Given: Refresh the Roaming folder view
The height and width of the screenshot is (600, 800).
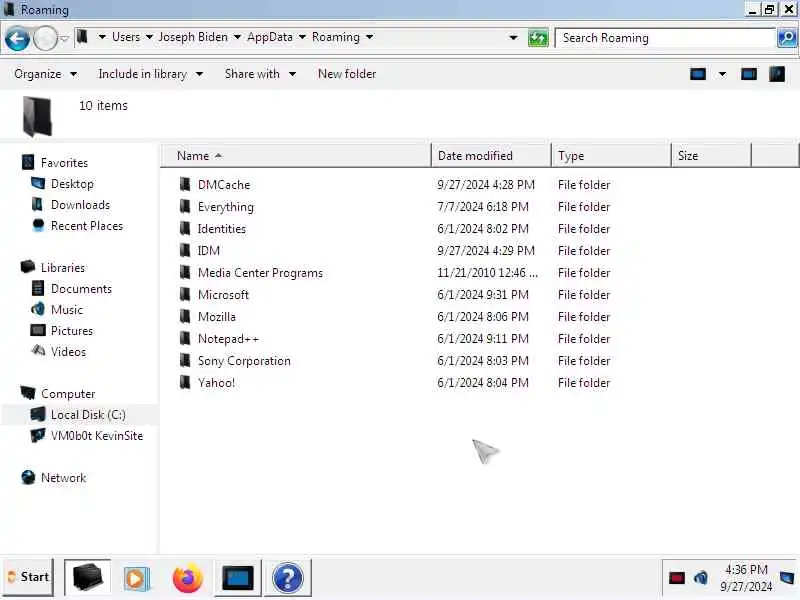Looking at the screenshot, I should click(538, 38).
